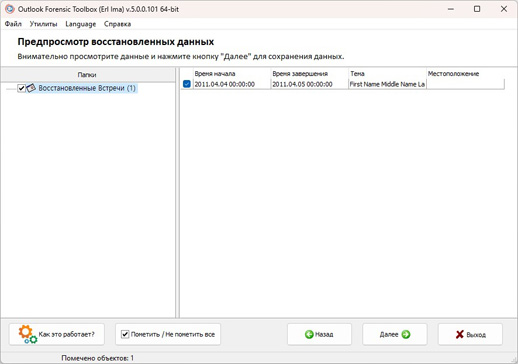518x364 pixels.
Task: Uncheck the Восстановленные Встречи folder checkbox
Action: pos(21,88)
